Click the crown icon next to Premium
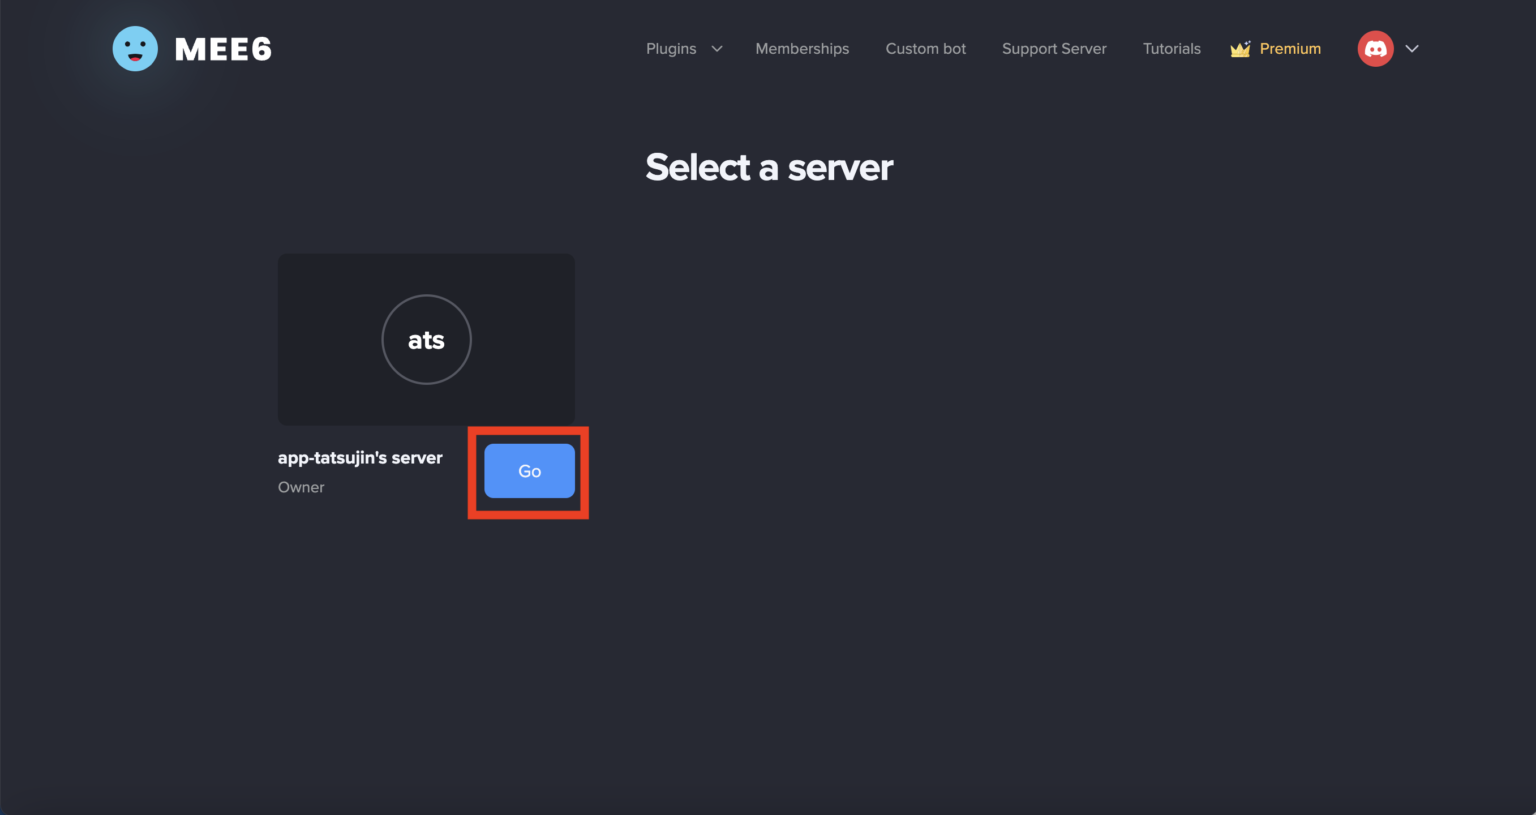Viewport: 1536px width, 815px height. 1240,48
